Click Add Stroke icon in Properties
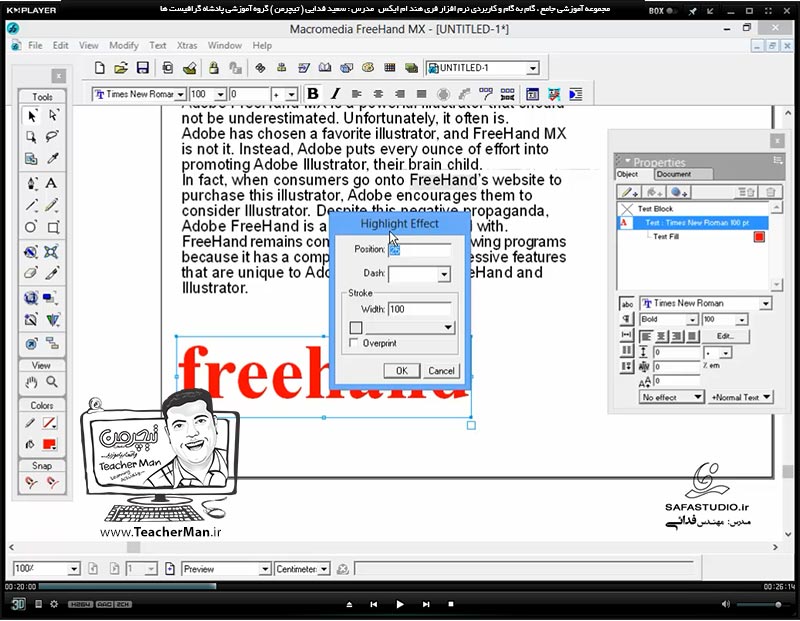The width and height of the screenshot is (800, 621). (628, 192)
